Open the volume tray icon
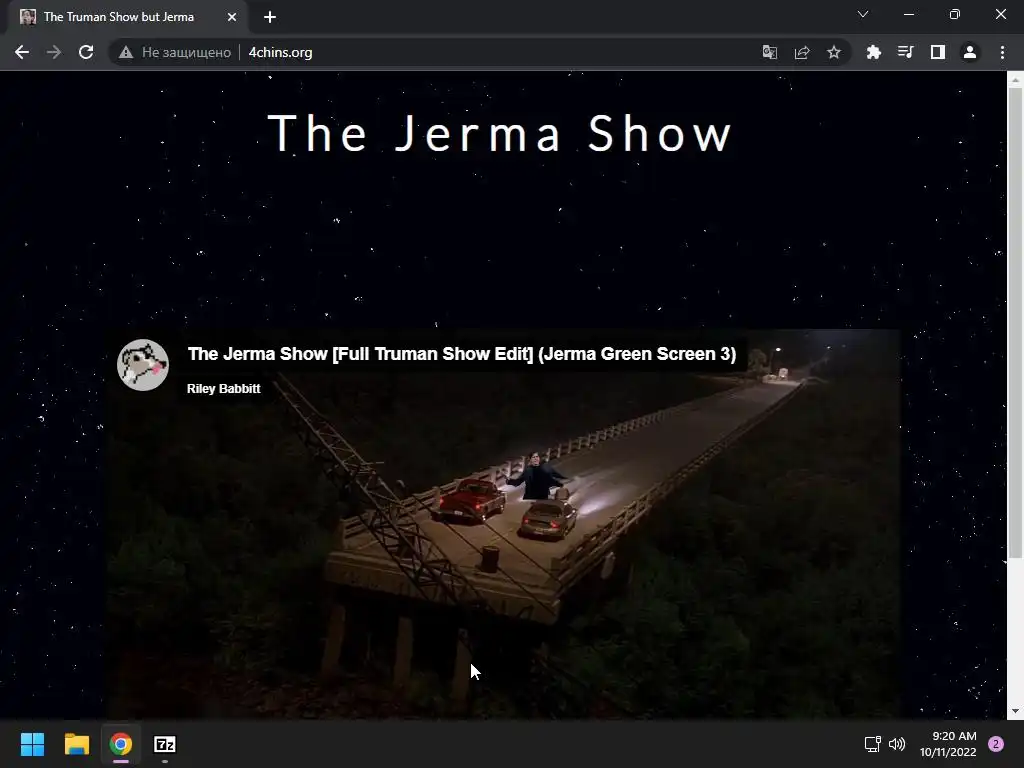The image size is (1024, 768). pyautogui.click(x=897, y=744)
